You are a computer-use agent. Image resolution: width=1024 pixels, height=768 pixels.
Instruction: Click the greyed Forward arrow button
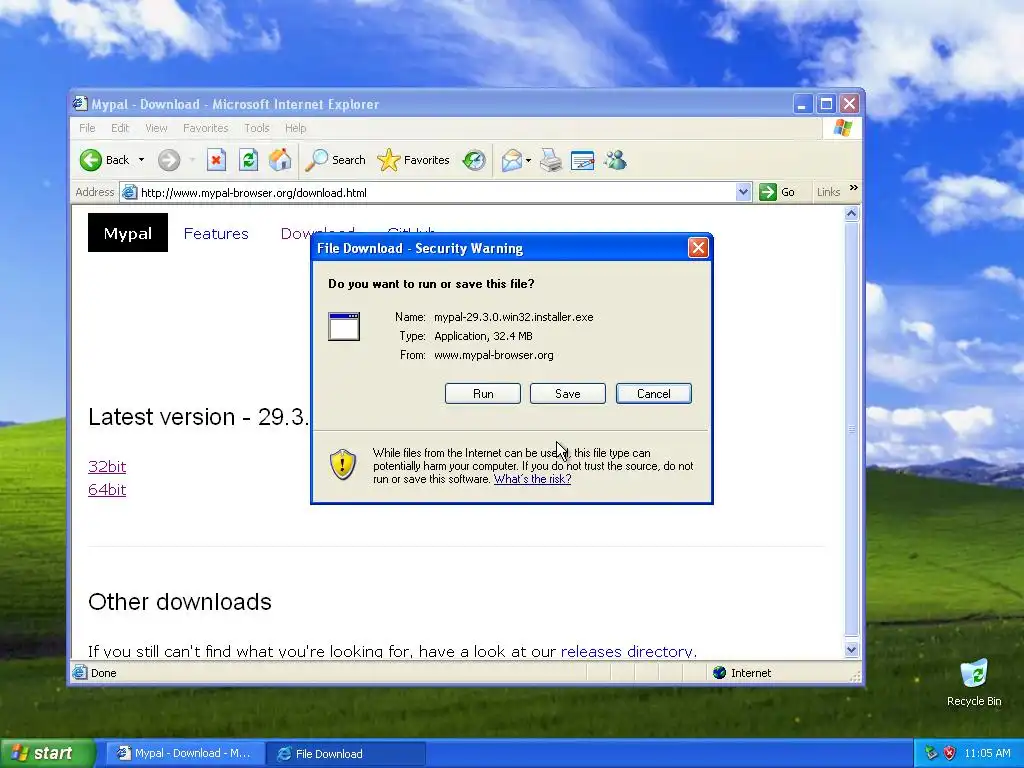point(169,160)
